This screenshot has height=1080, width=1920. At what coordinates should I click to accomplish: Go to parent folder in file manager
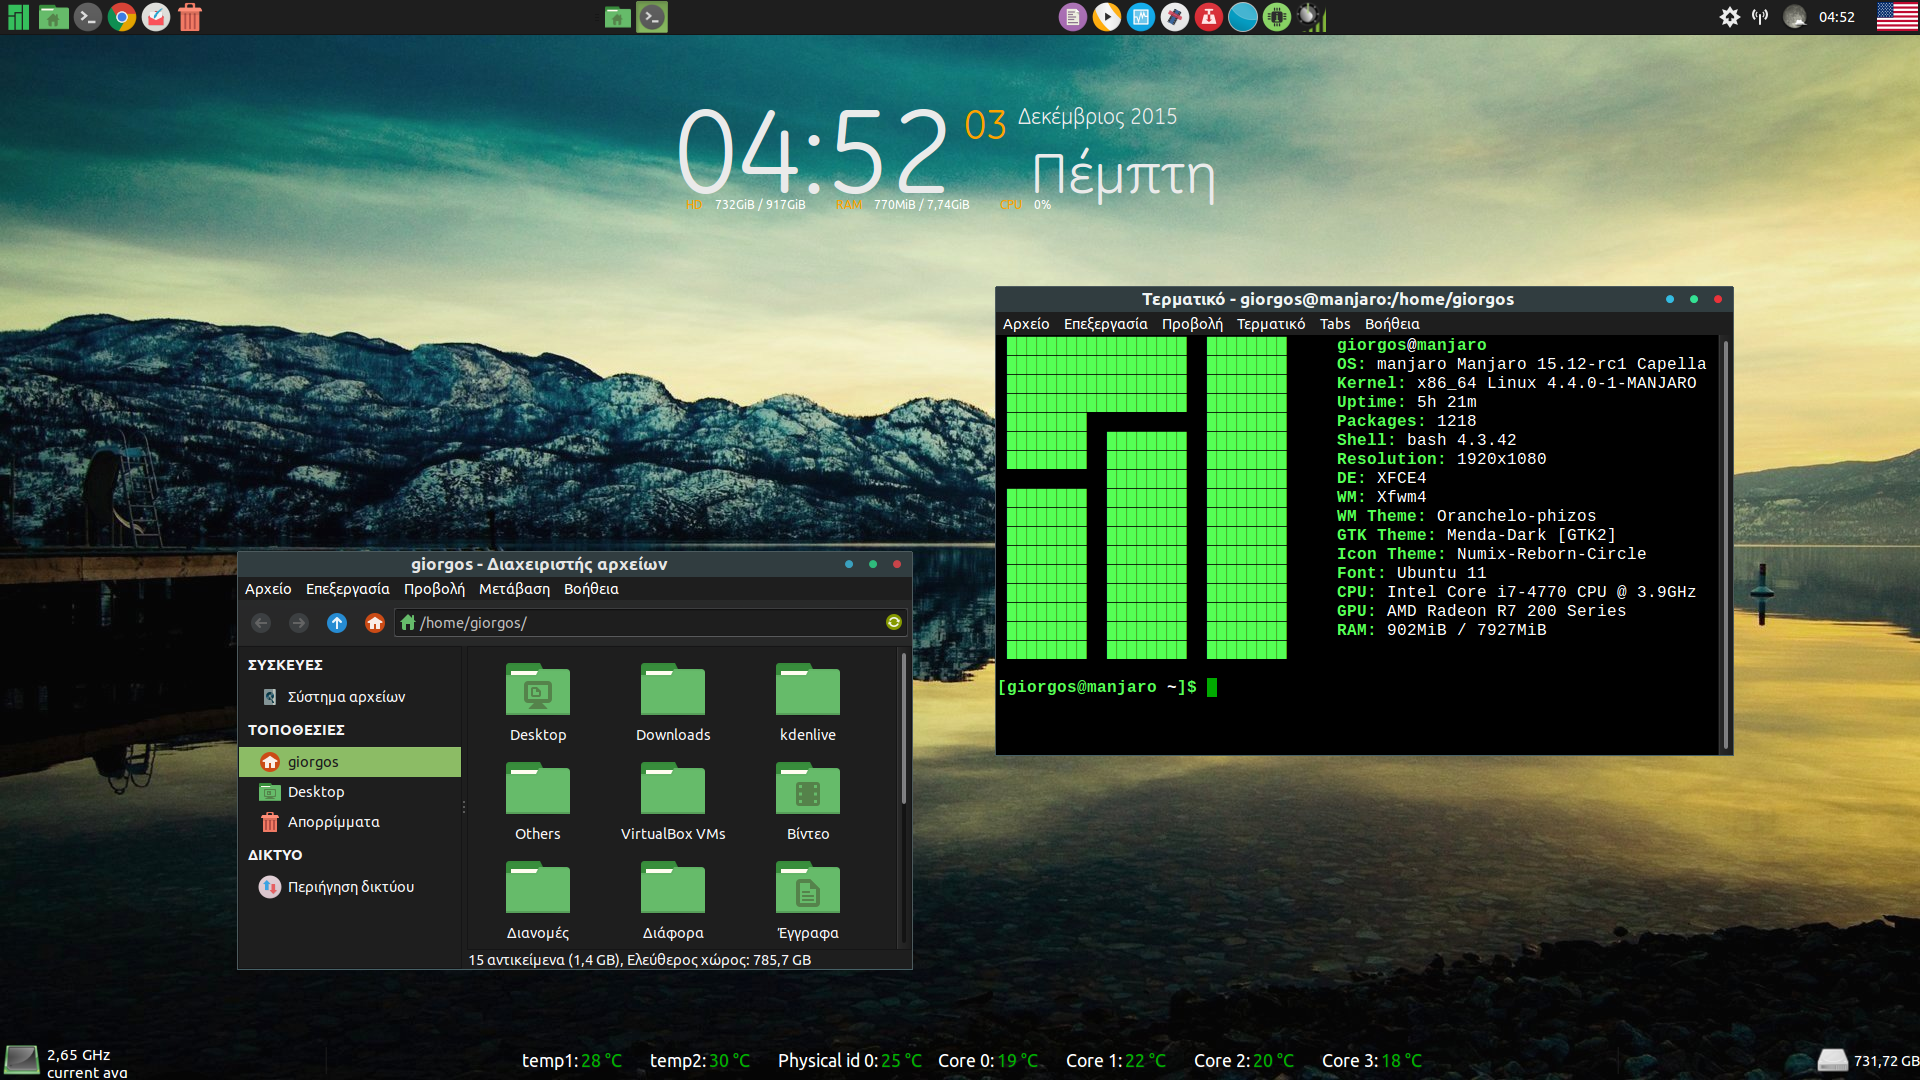click(337, 623)
